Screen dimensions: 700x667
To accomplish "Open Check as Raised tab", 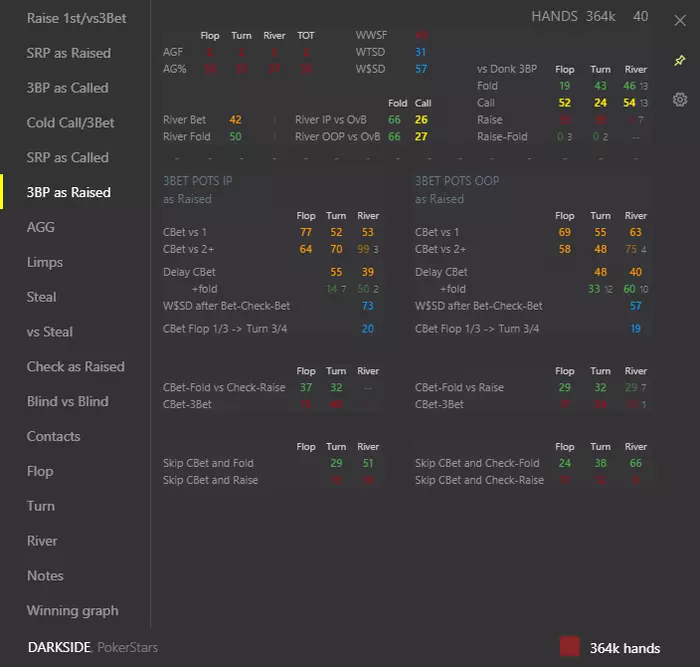I will (75, 367).
